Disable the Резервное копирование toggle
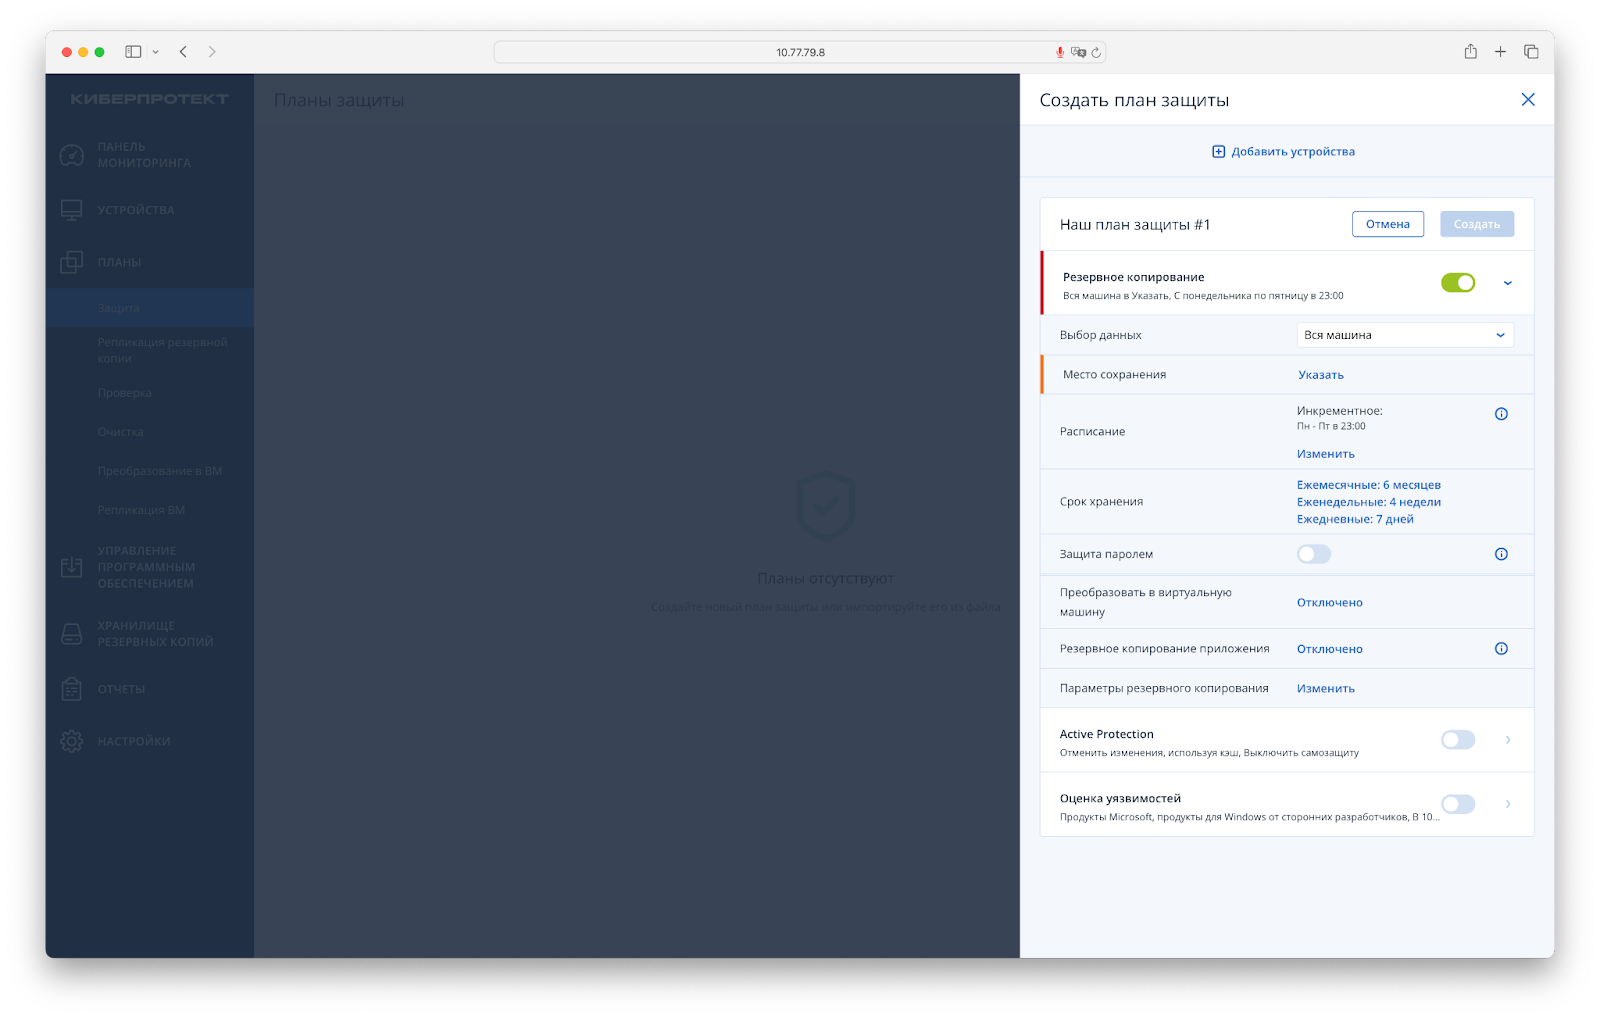The width and height of the screenshot is (1600, 1018). (x=1457, y=283)
